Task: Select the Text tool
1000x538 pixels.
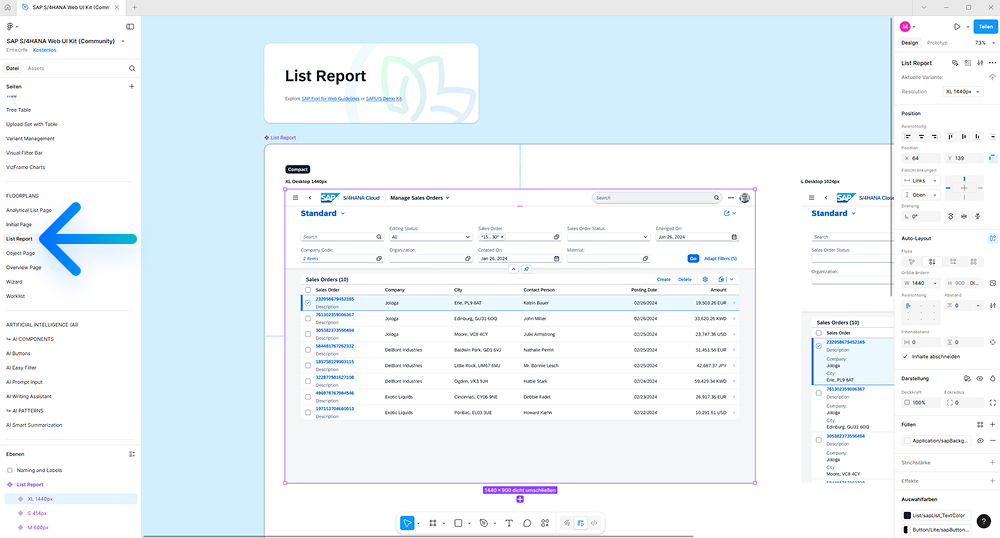Action: (x=509, y=523)
